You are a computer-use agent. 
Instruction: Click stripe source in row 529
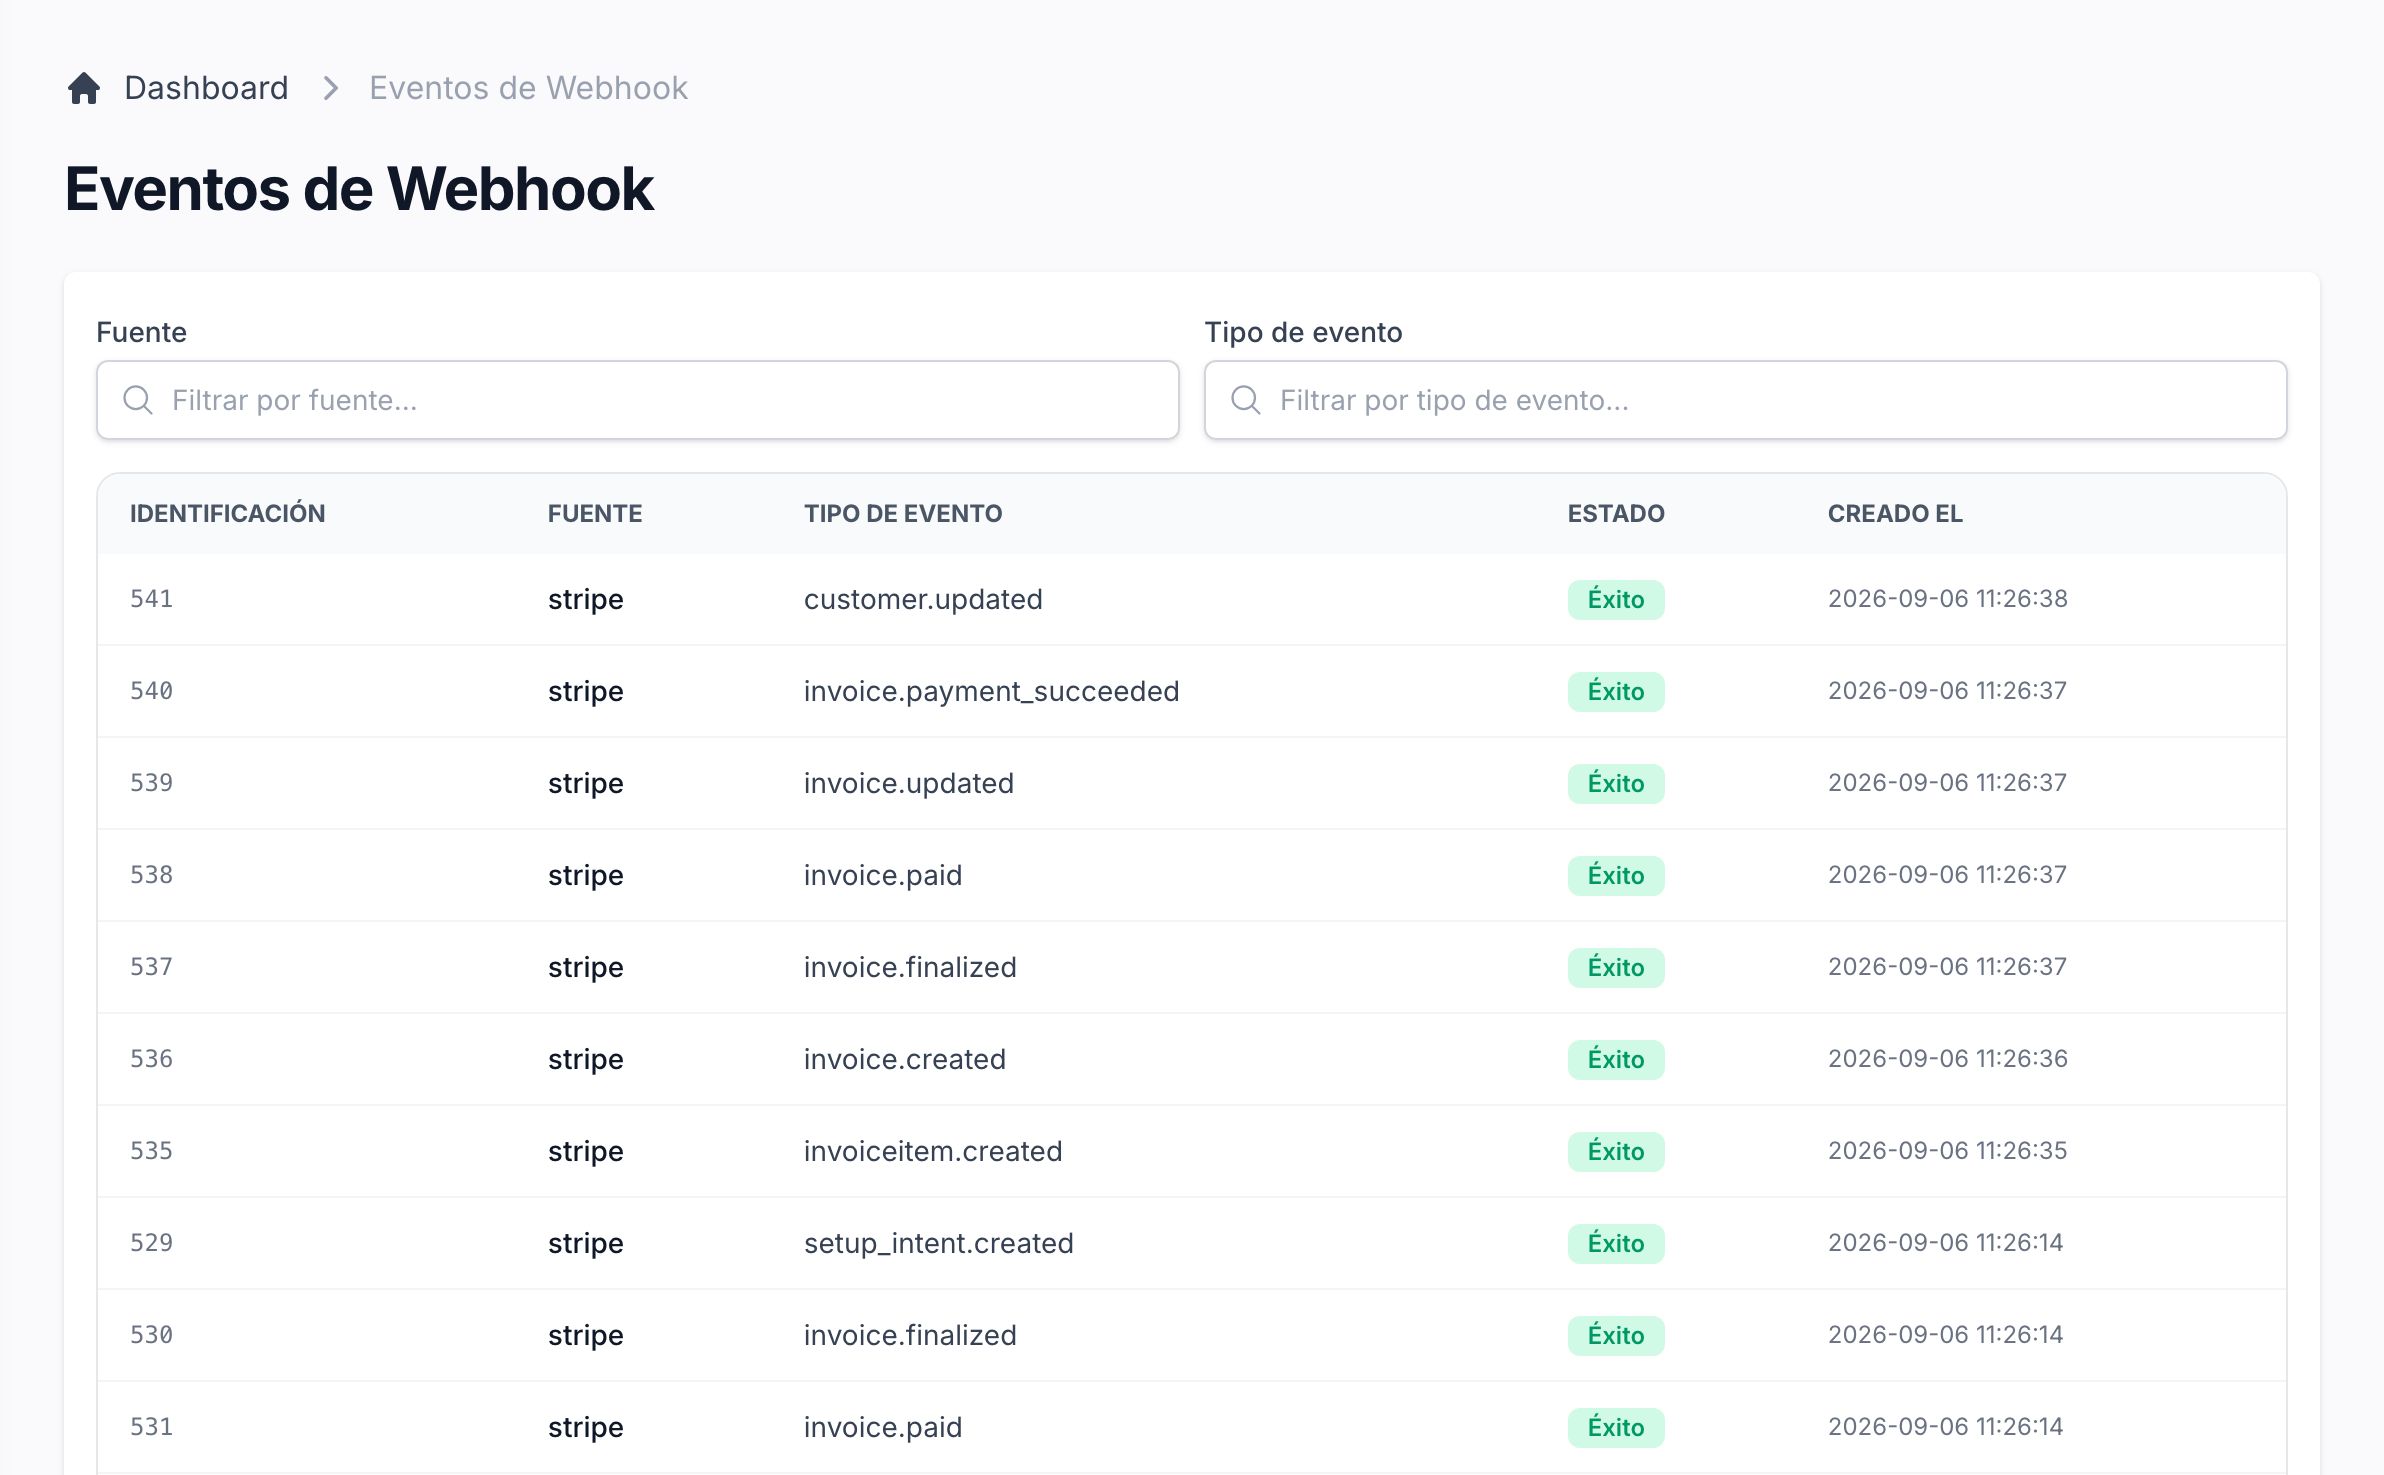tap(586, 1243)
